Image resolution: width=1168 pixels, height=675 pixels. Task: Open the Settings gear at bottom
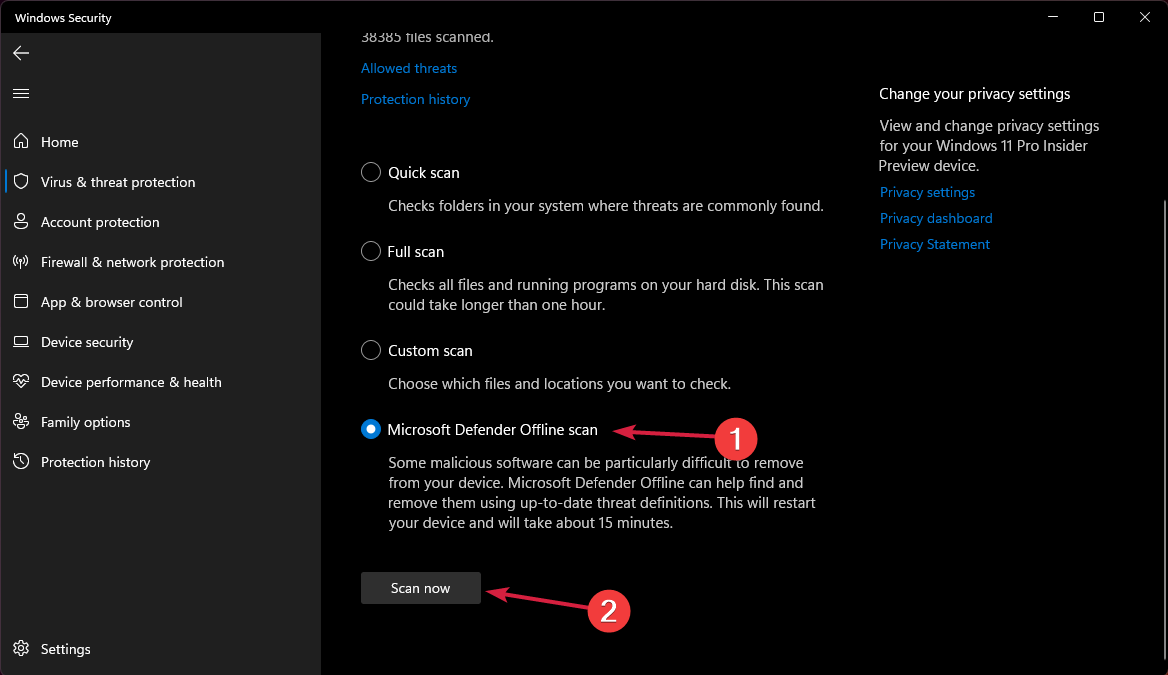21,649
